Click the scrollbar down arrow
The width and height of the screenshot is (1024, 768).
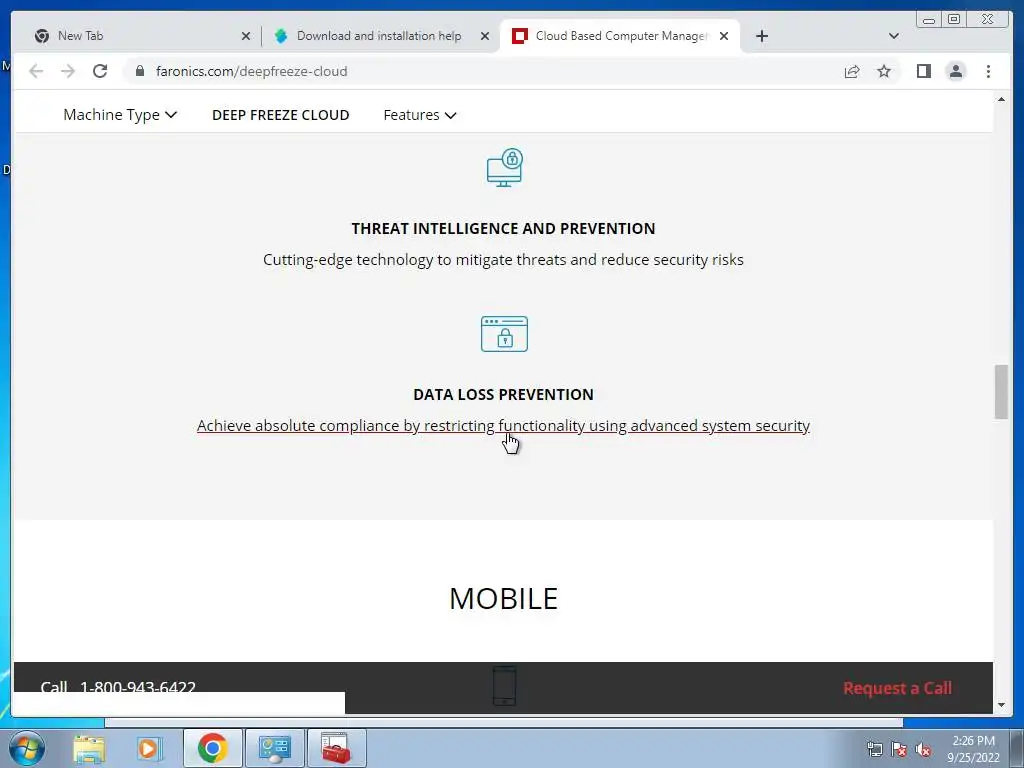[1001, 705]
